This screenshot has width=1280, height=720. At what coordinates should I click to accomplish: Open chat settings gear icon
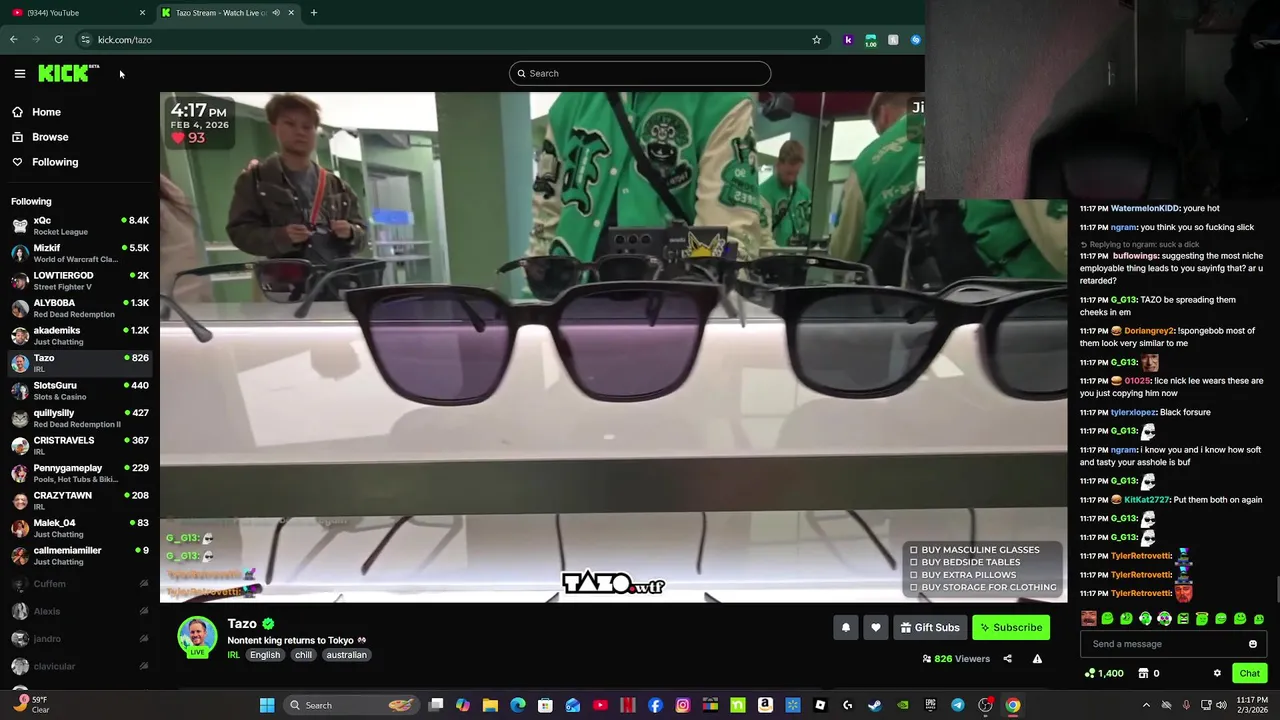point(1217,673)
